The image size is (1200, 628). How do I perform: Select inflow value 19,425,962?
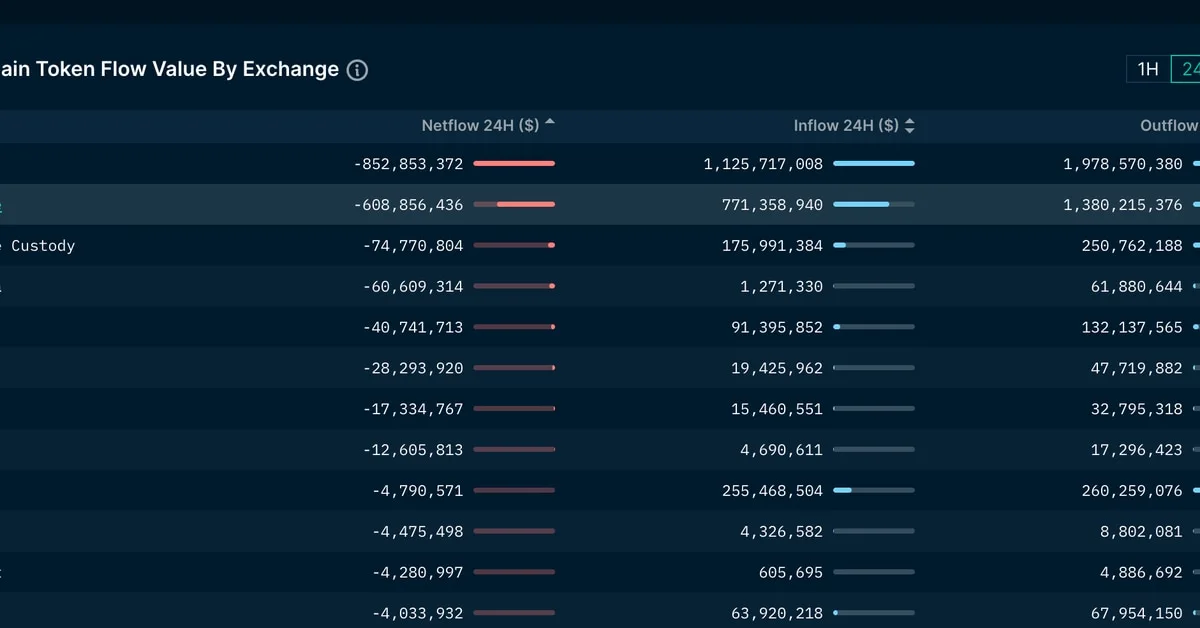777,369
